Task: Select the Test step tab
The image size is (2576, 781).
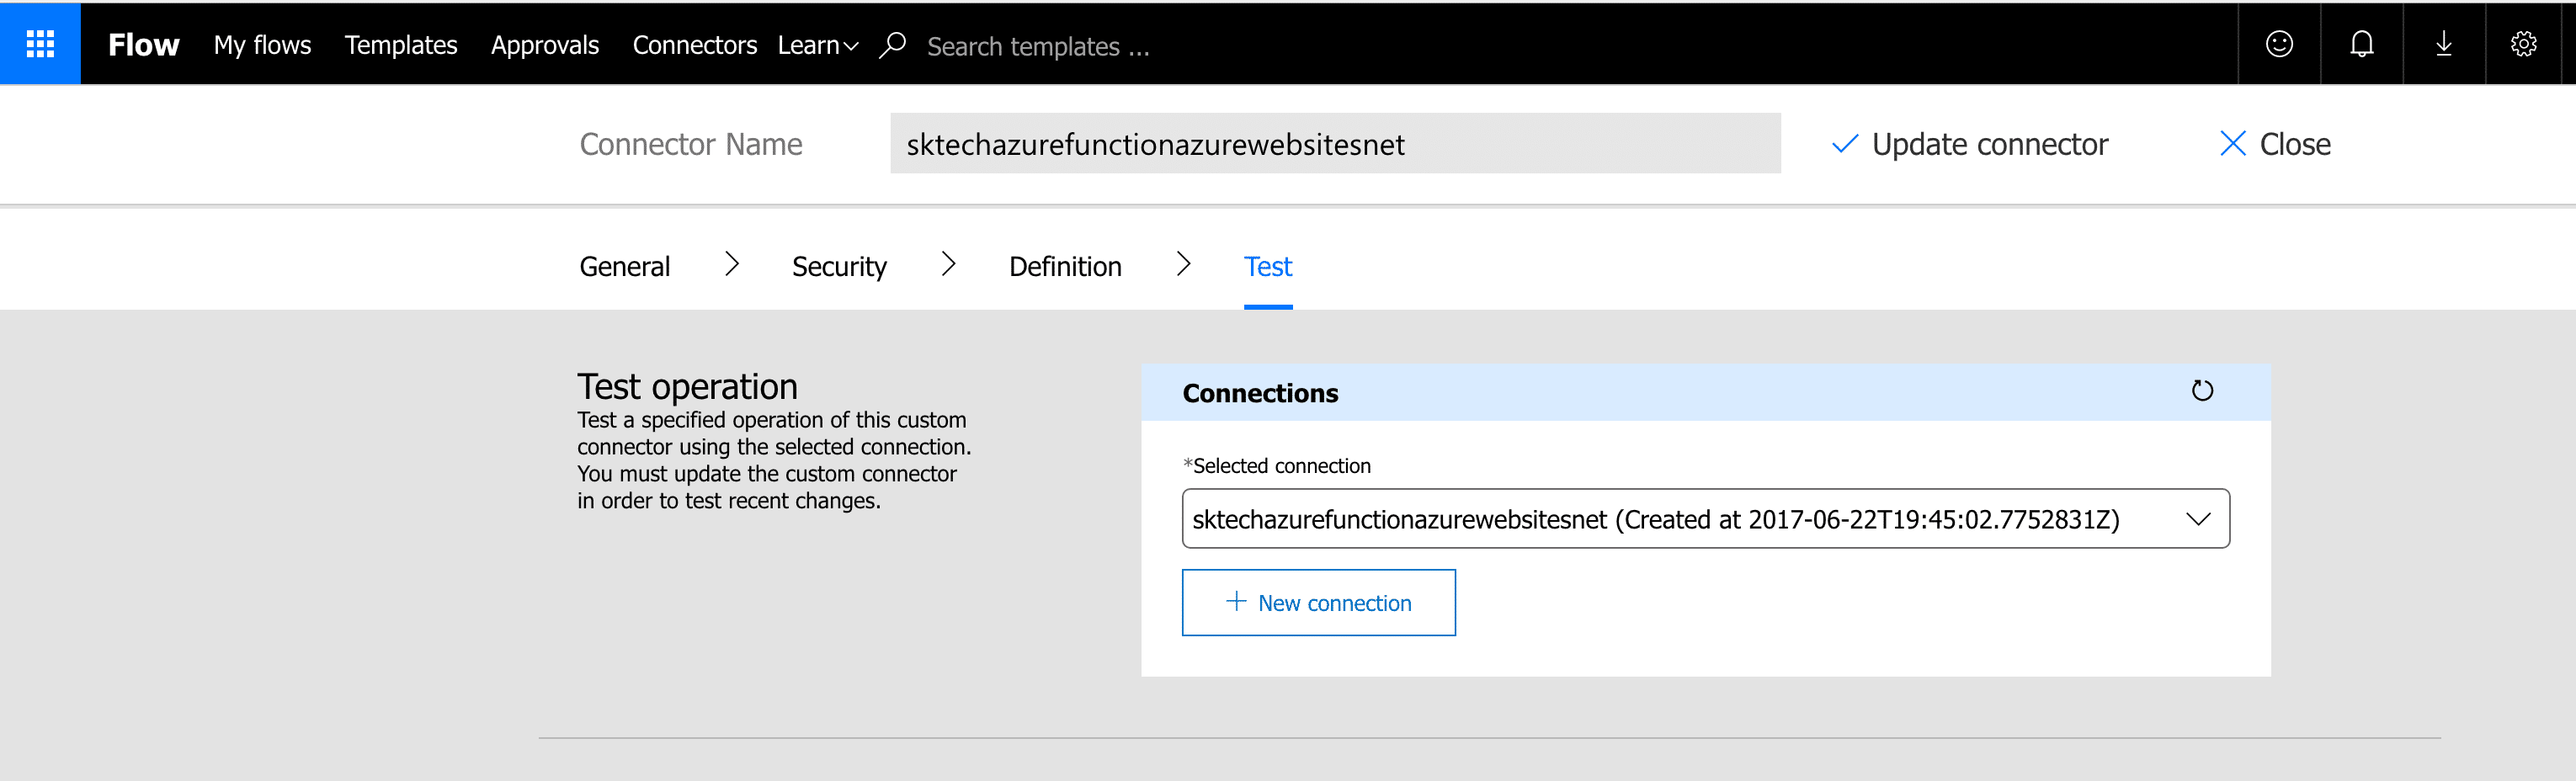Action: point(1268,267)
